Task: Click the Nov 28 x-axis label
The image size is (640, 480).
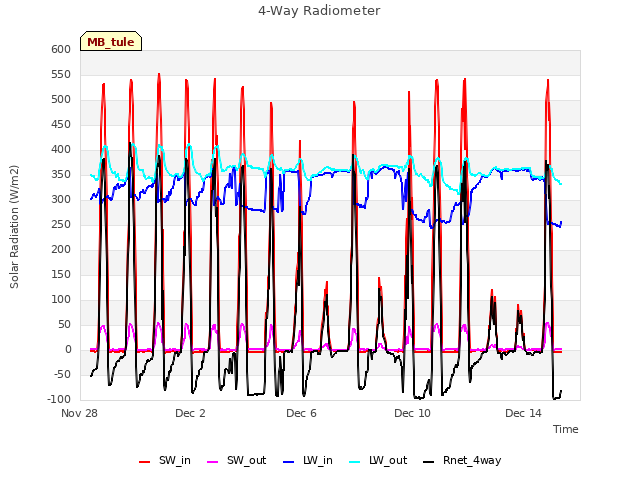Action: click(x=80, y=413)
